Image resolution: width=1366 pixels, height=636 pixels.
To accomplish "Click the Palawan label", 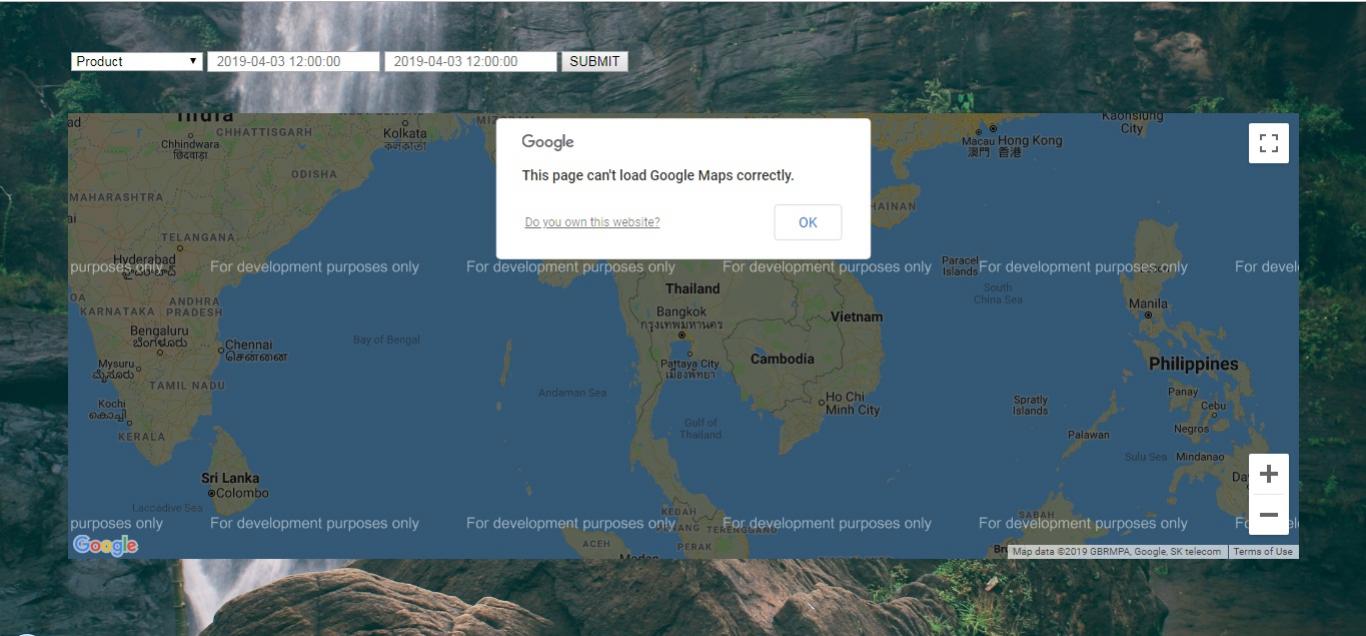I will [1088, 435].
